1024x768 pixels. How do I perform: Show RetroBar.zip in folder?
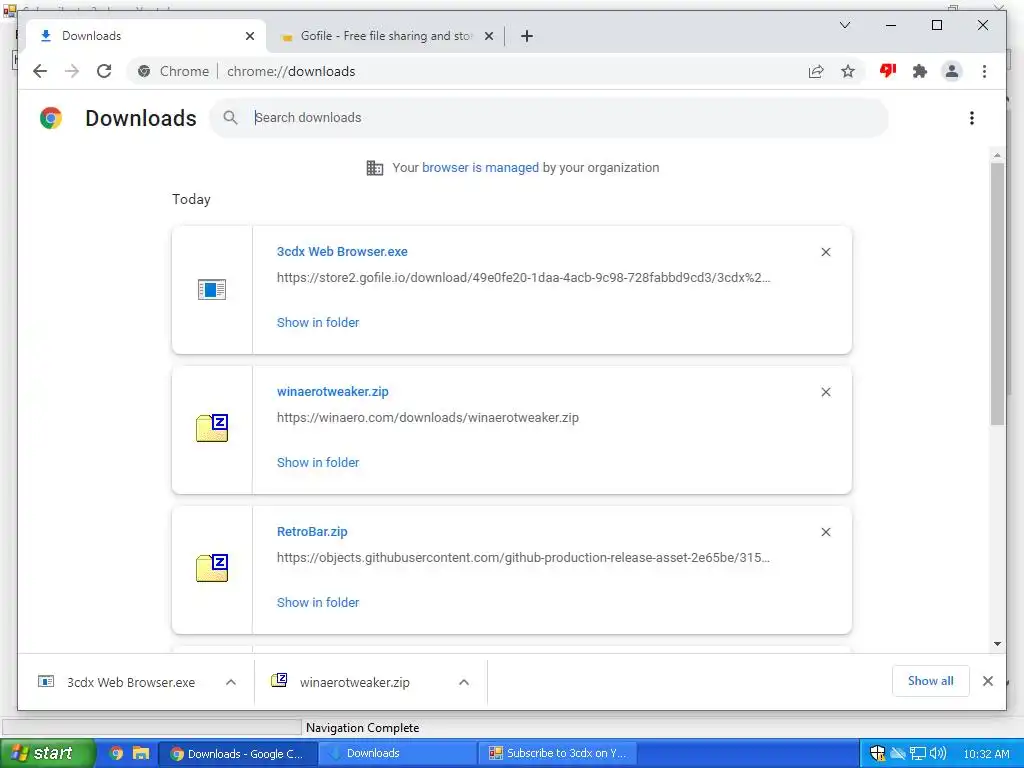tap(318, 603)
